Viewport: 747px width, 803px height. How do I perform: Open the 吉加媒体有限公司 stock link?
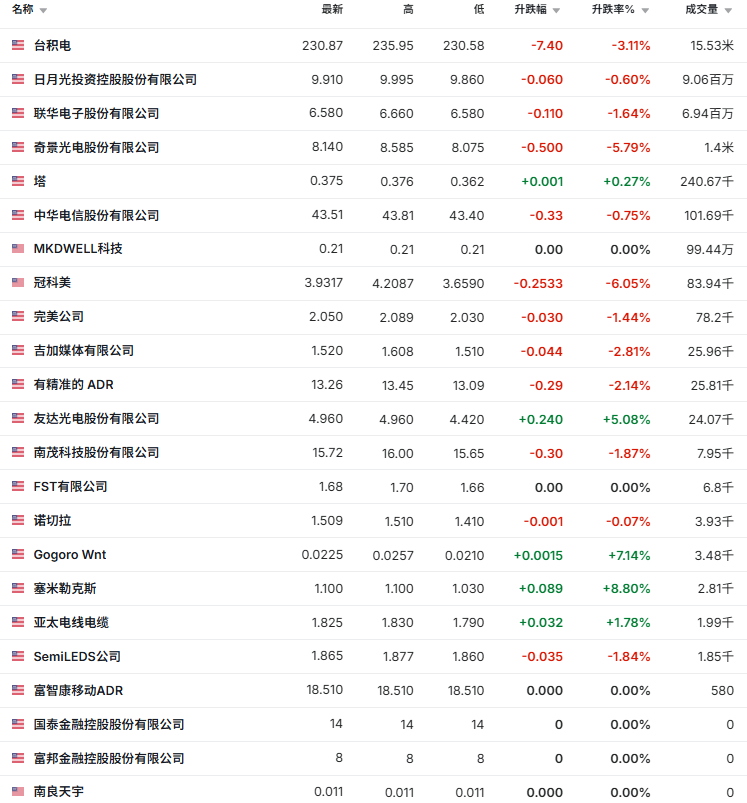coord(83,350)
